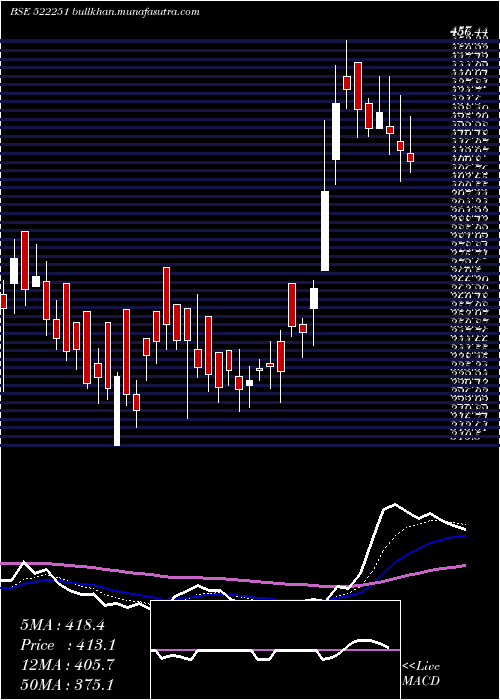Click the white line's peak in the lower panel
This screenshot has width=500, height=700.
(x=395, y=505)
